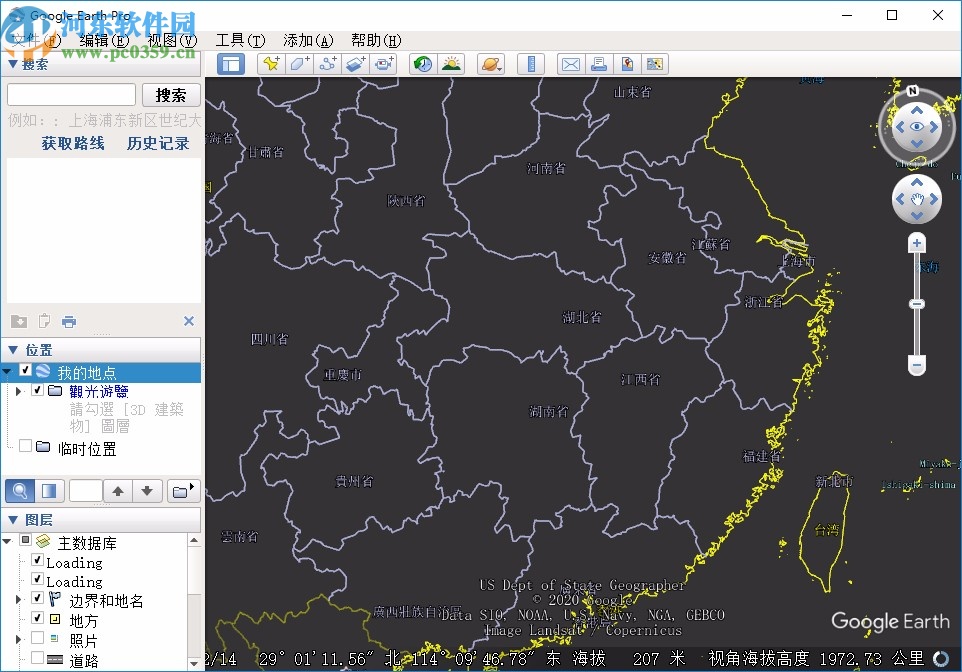Viewport: 962px width, 672px height.
Task: Expand the 觀光游覽 folder
Action: [x=18, y=391]
